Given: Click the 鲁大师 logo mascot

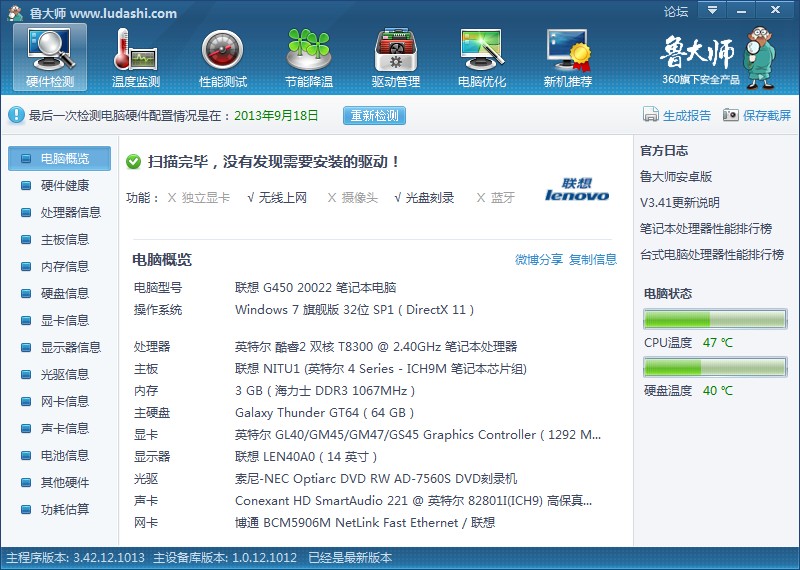Looking at the screenshot, I should 760,58.
